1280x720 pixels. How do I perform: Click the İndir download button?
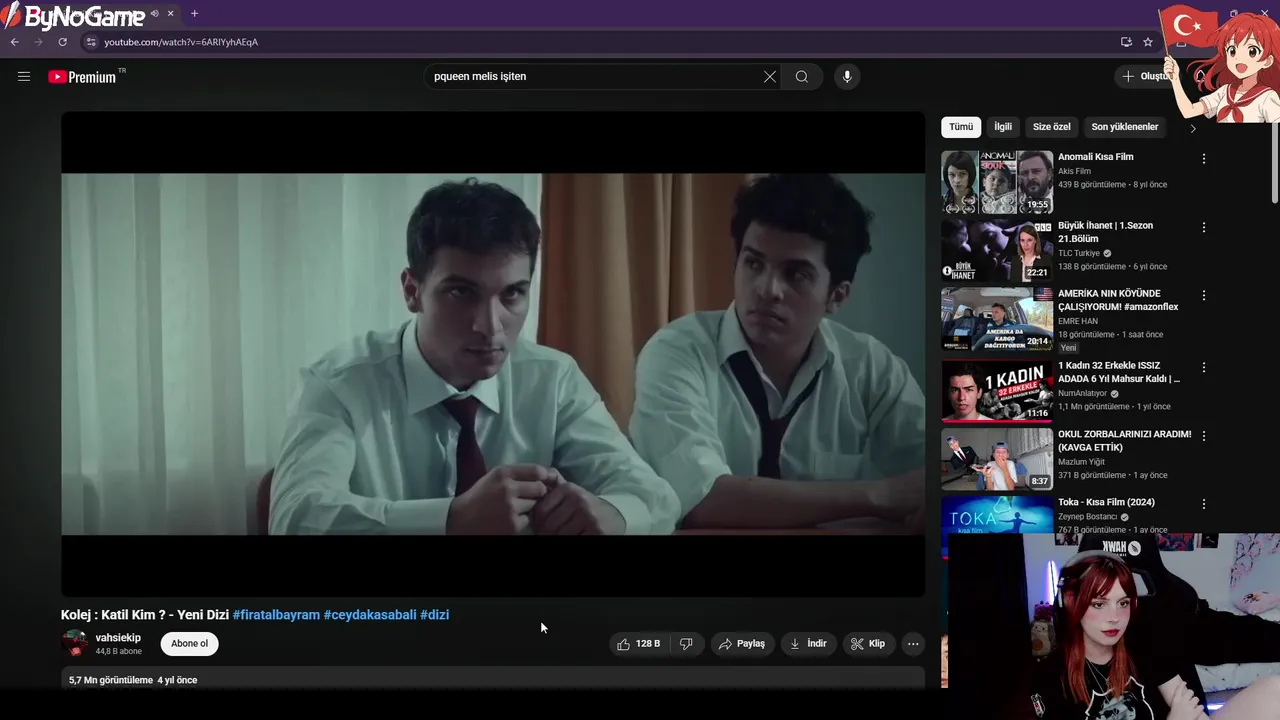(808, 644)
